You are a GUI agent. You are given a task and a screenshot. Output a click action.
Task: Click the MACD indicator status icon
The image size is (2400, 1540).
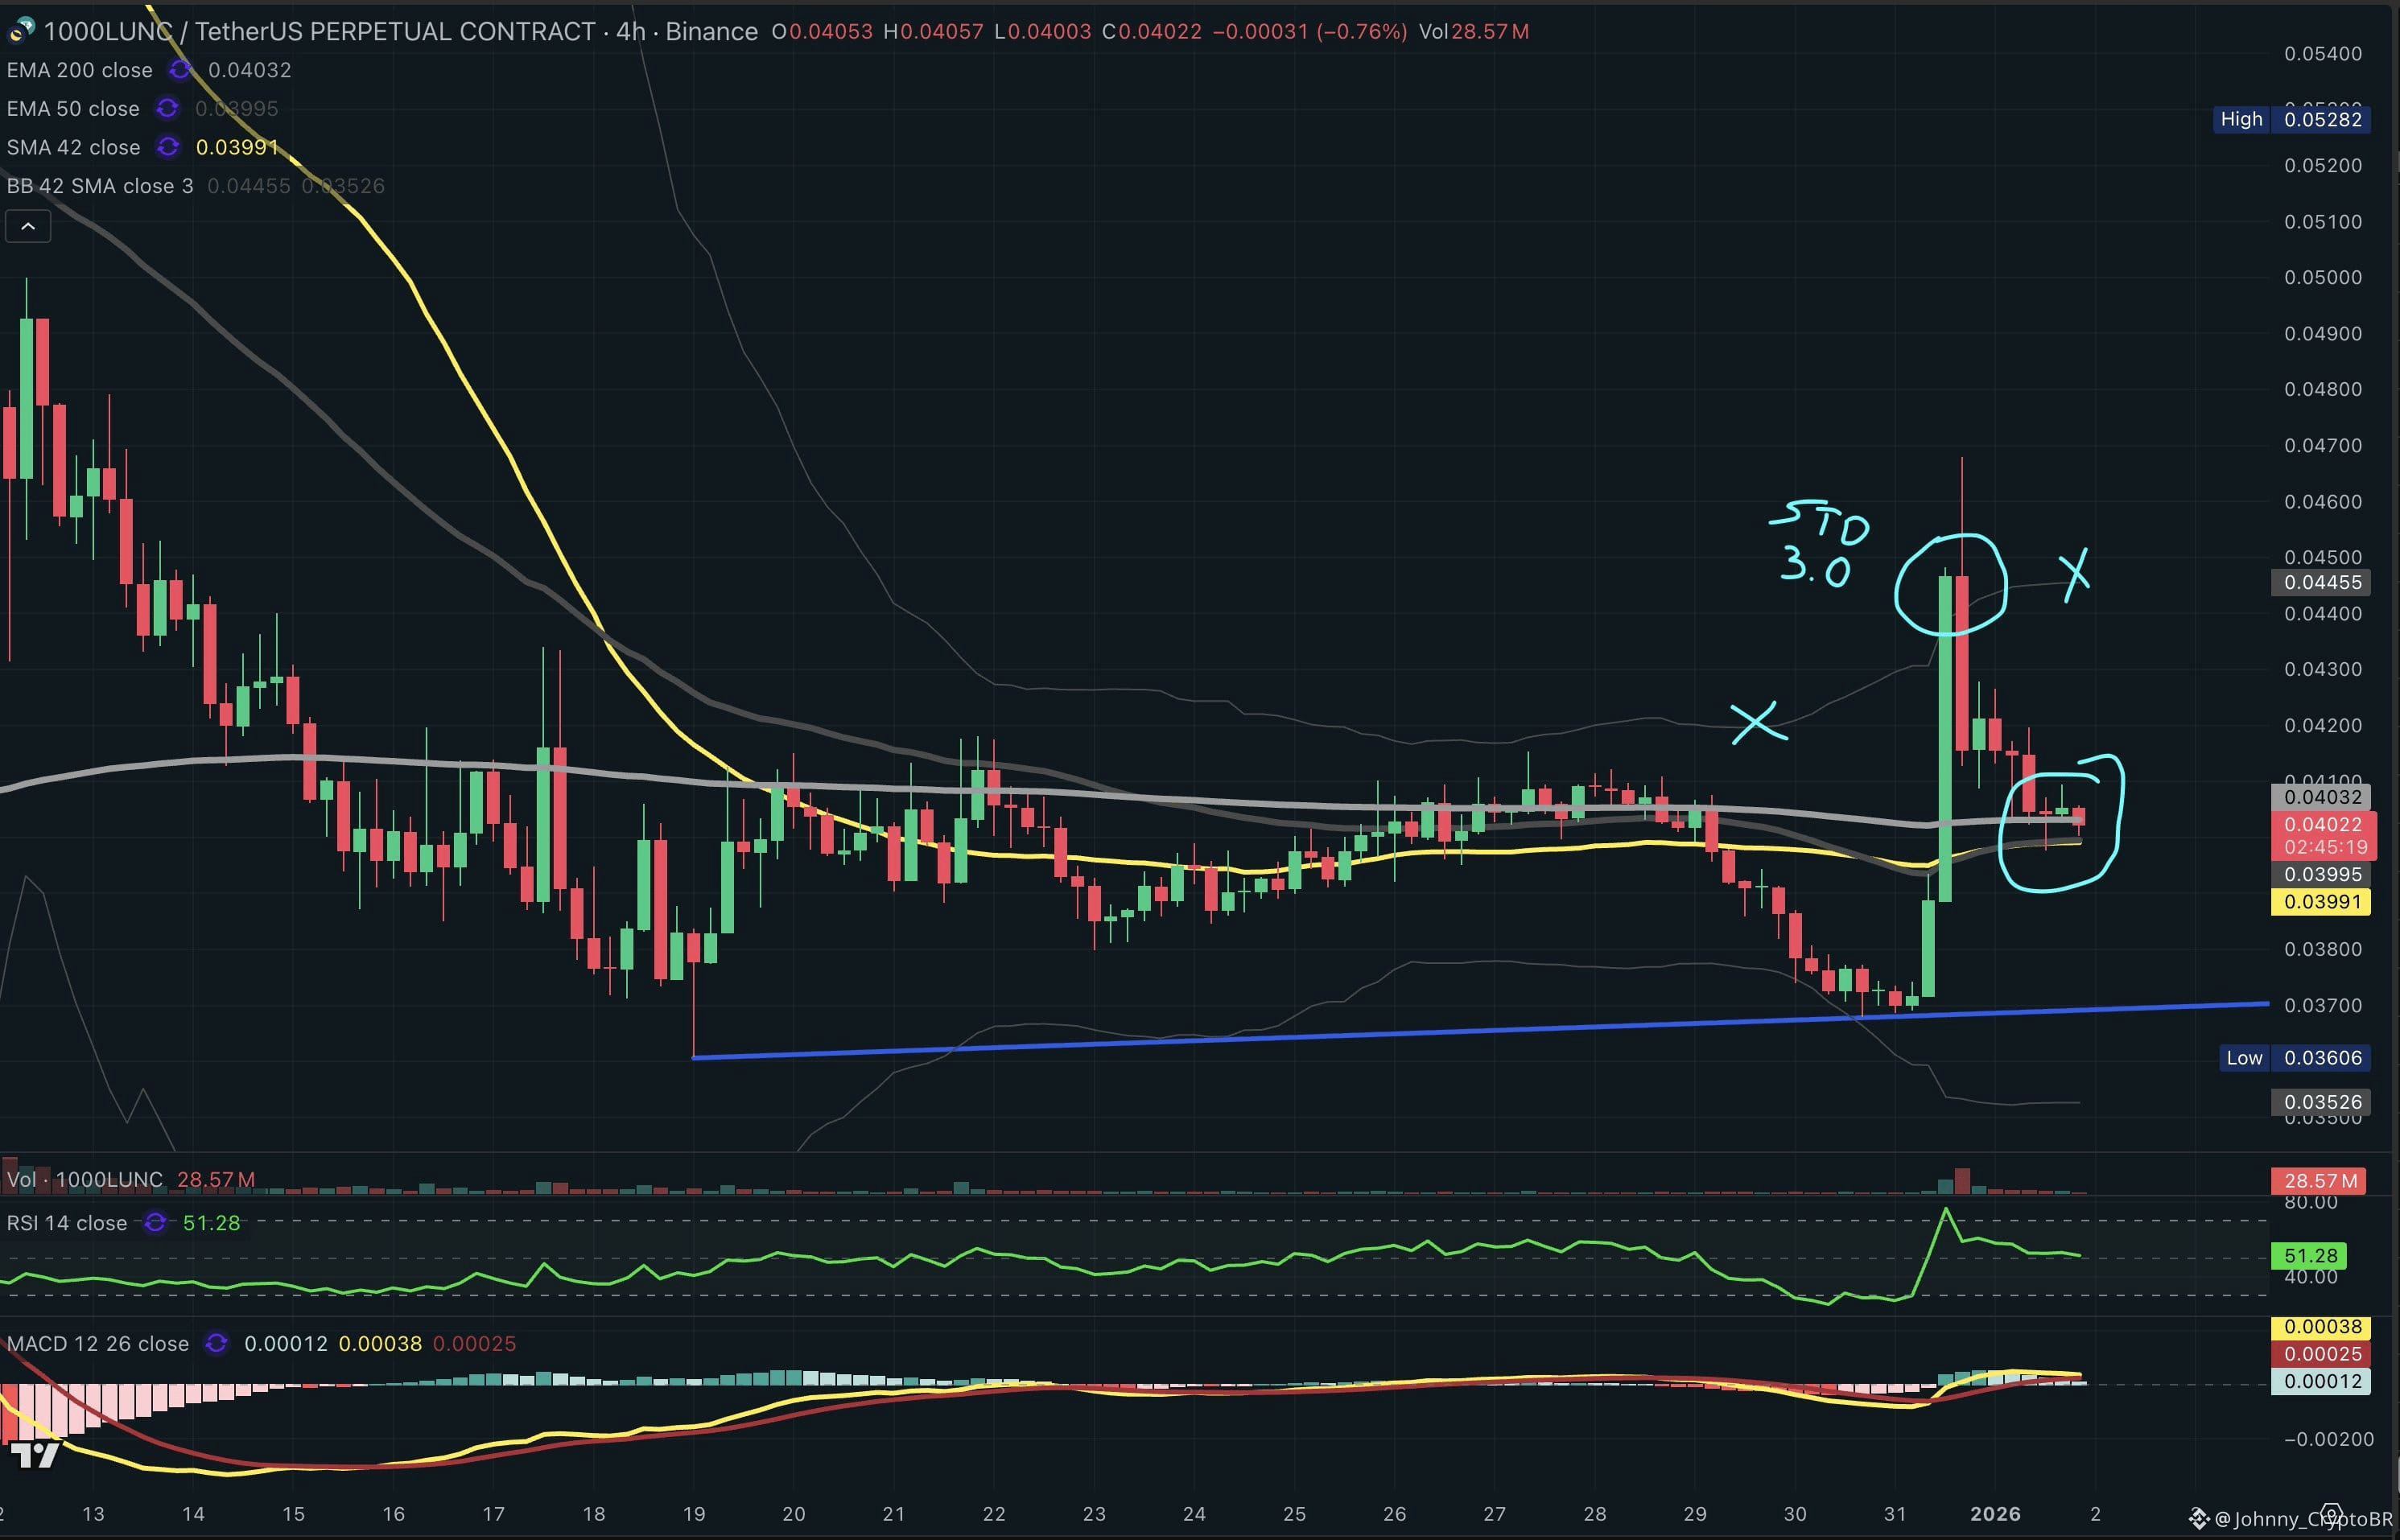216,1343
